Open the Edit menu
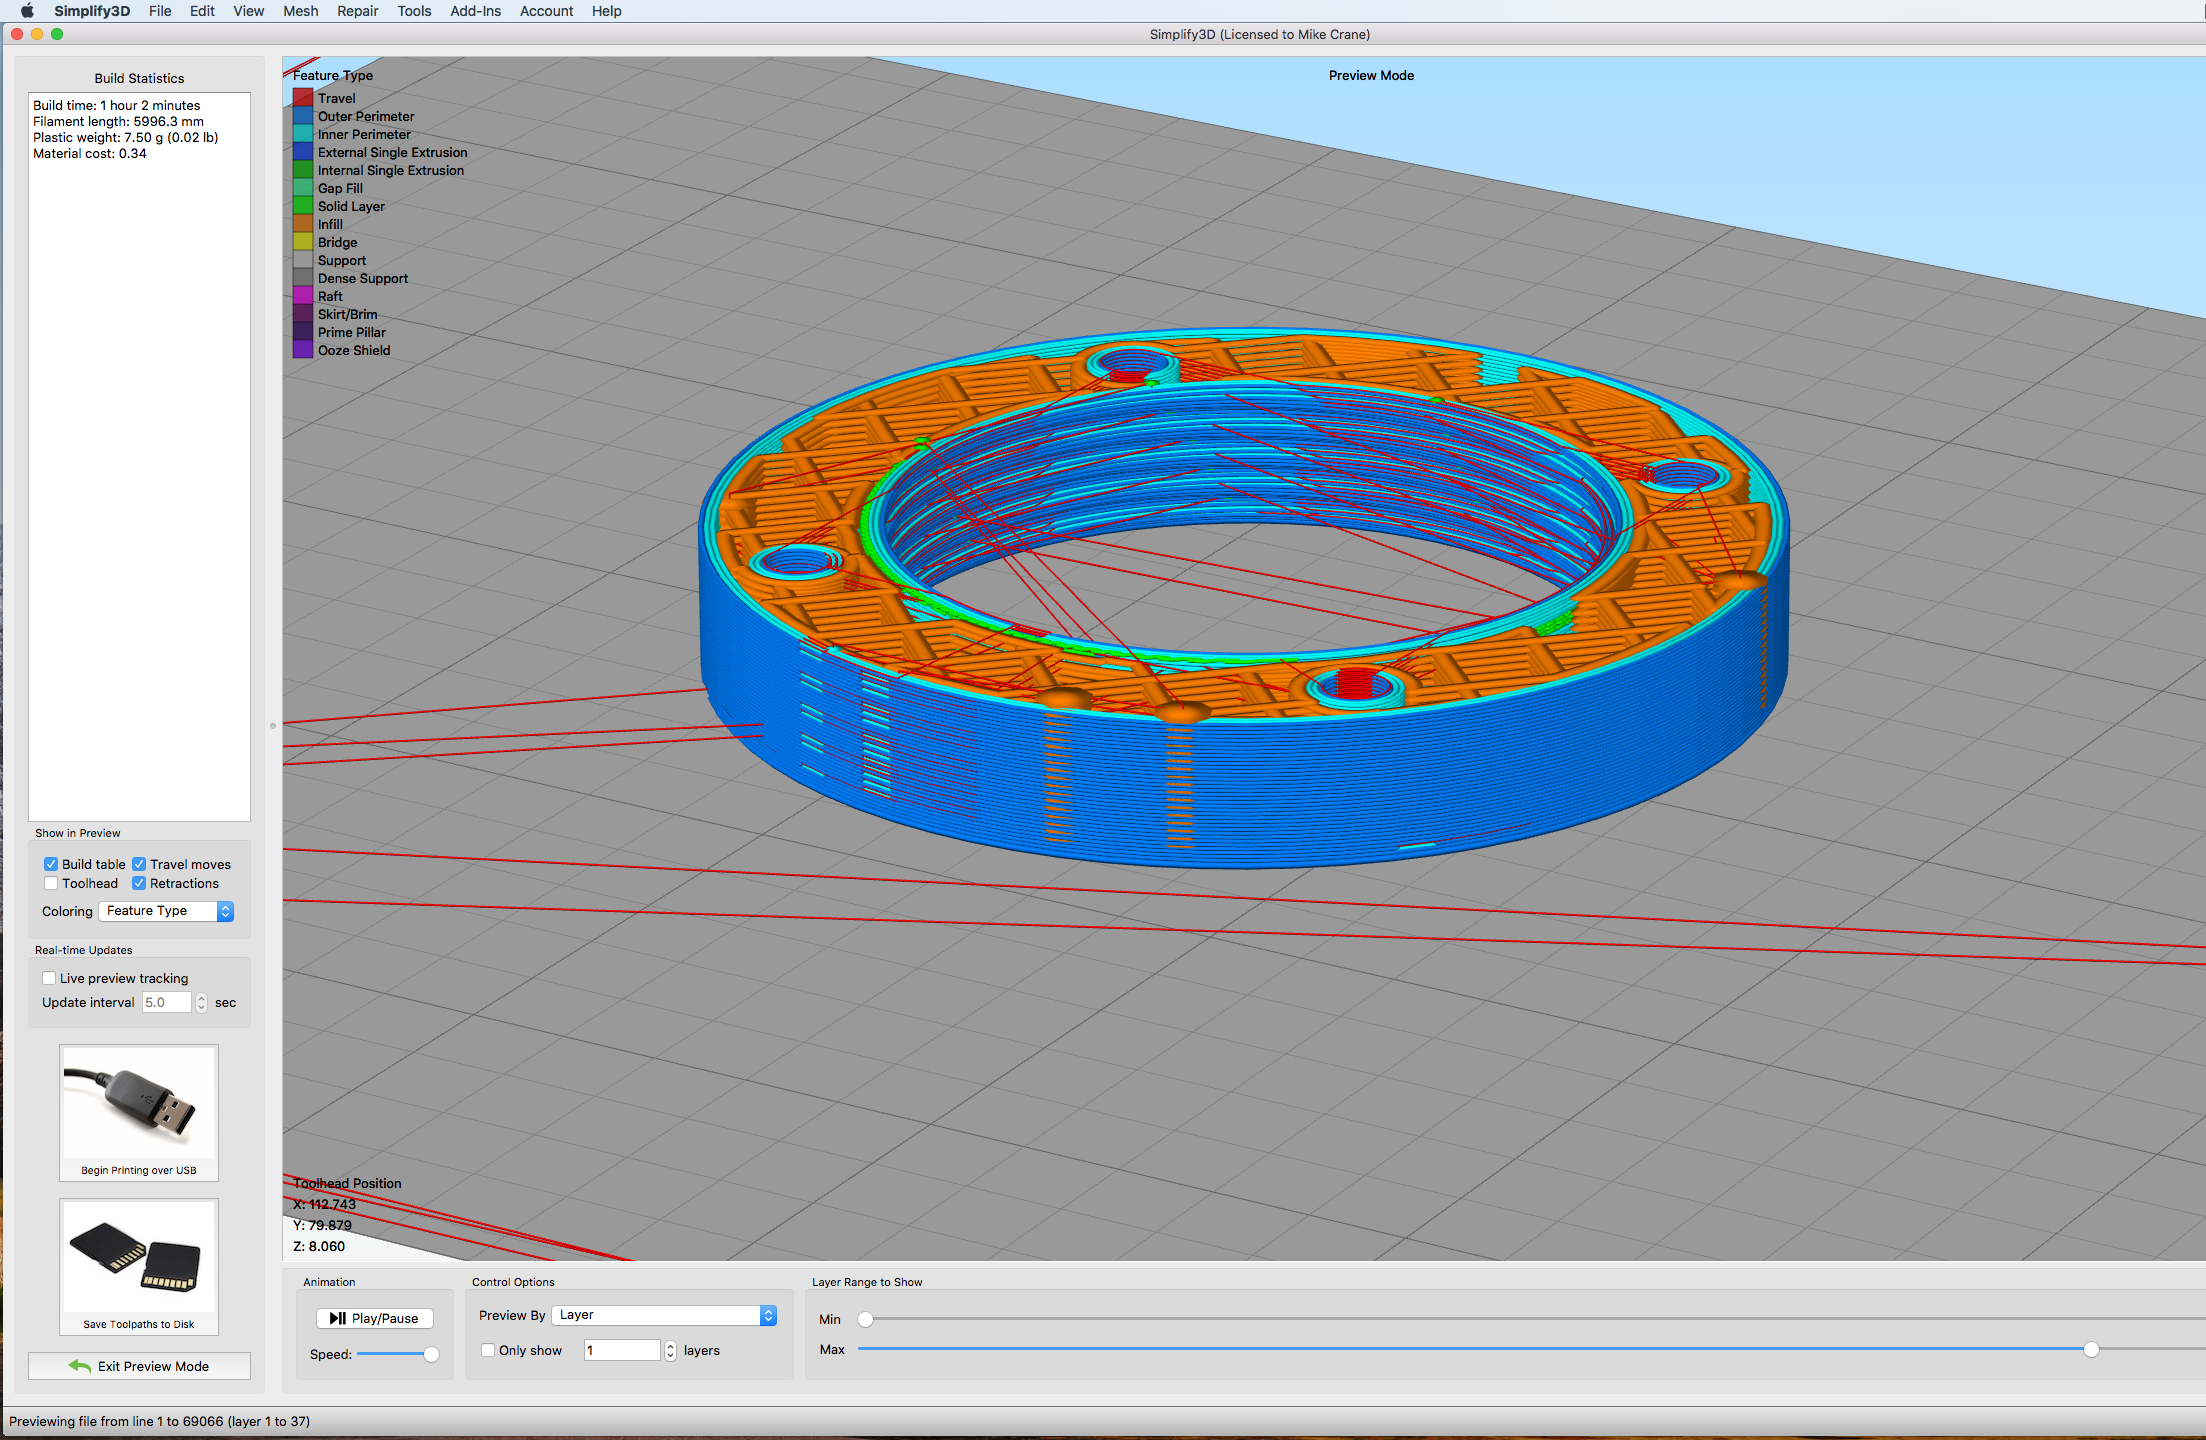Screen dimensions: 2206x1440 pyautogui.click(x=202, y=11)
